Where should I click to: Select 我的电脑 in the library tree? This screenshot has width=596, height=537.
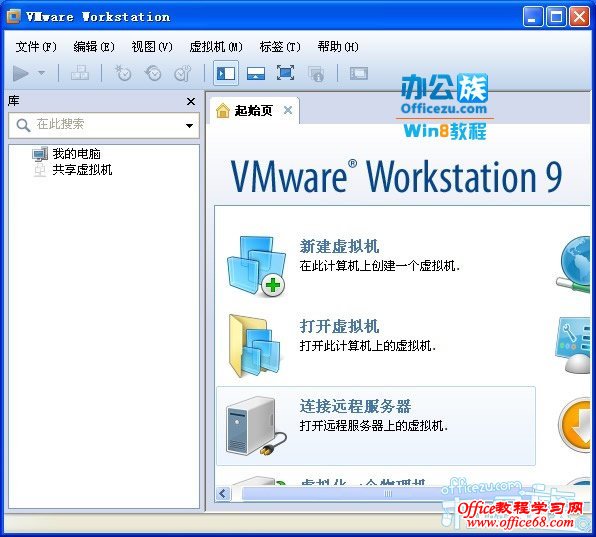[x=76, y=154]
